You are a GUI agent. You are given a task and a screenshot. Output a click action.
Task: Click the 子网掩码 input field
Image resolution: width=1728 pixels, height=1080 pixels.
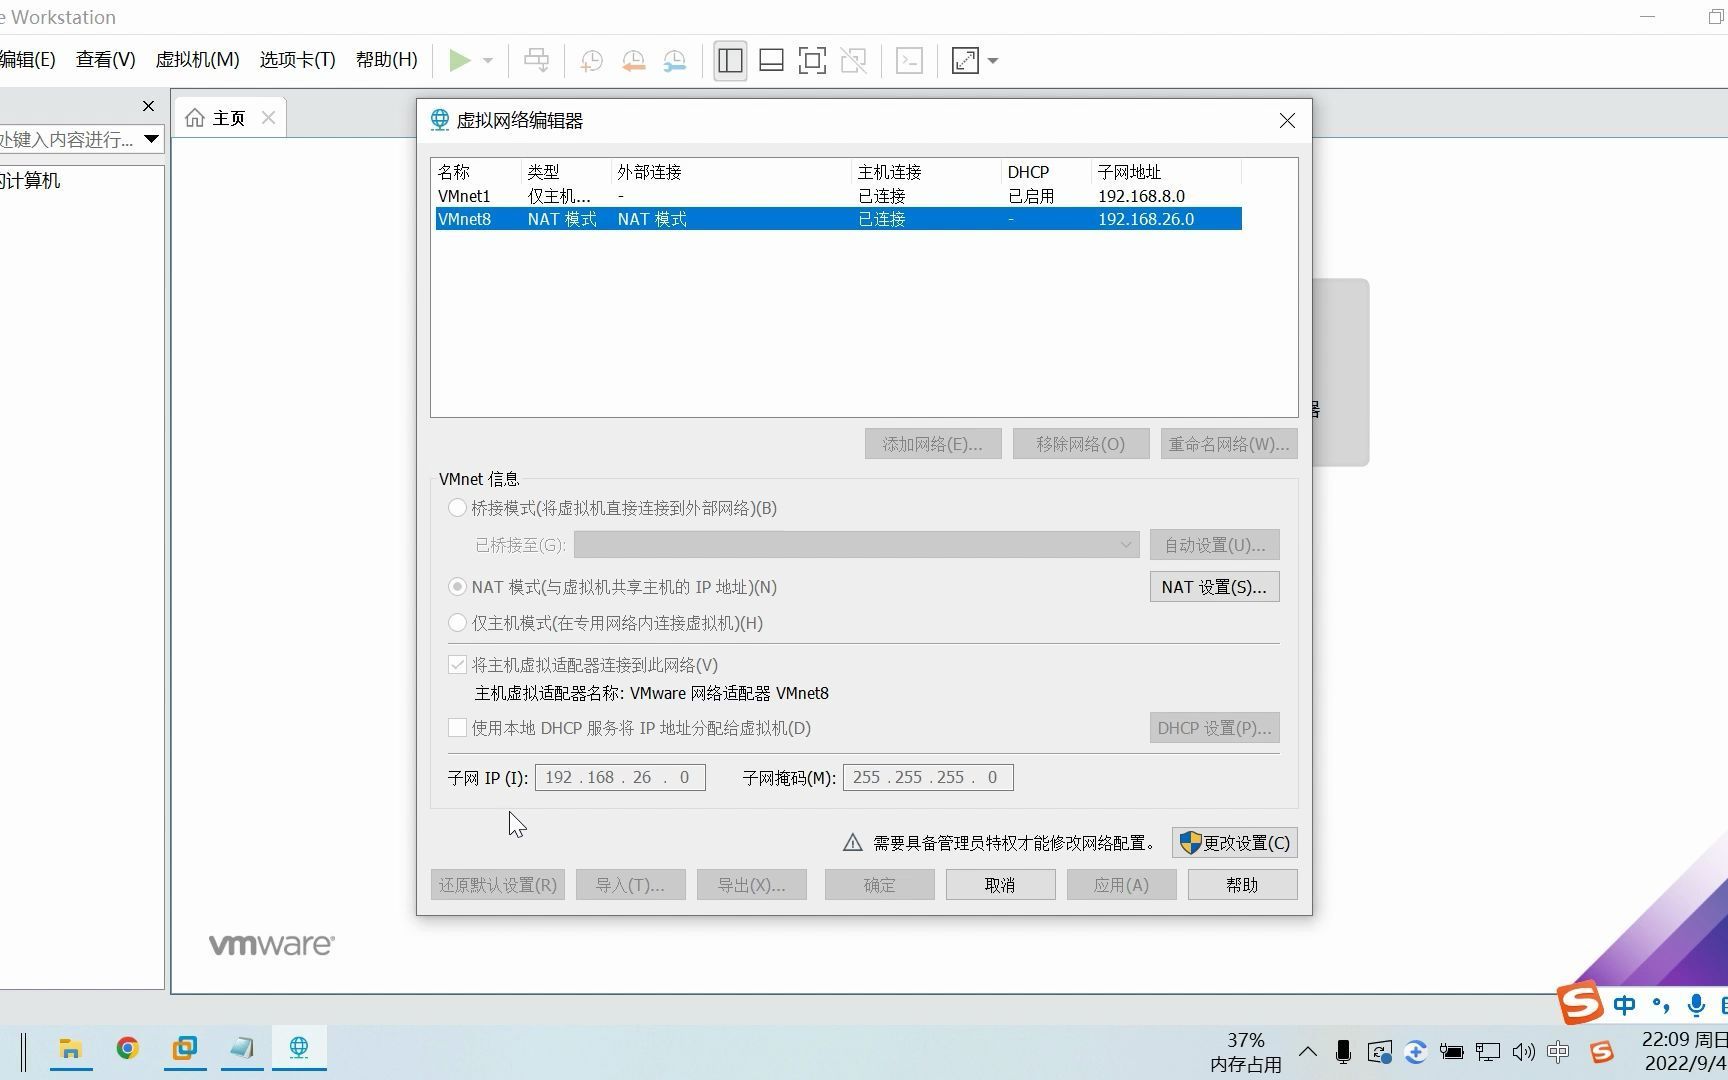point(928,778)
